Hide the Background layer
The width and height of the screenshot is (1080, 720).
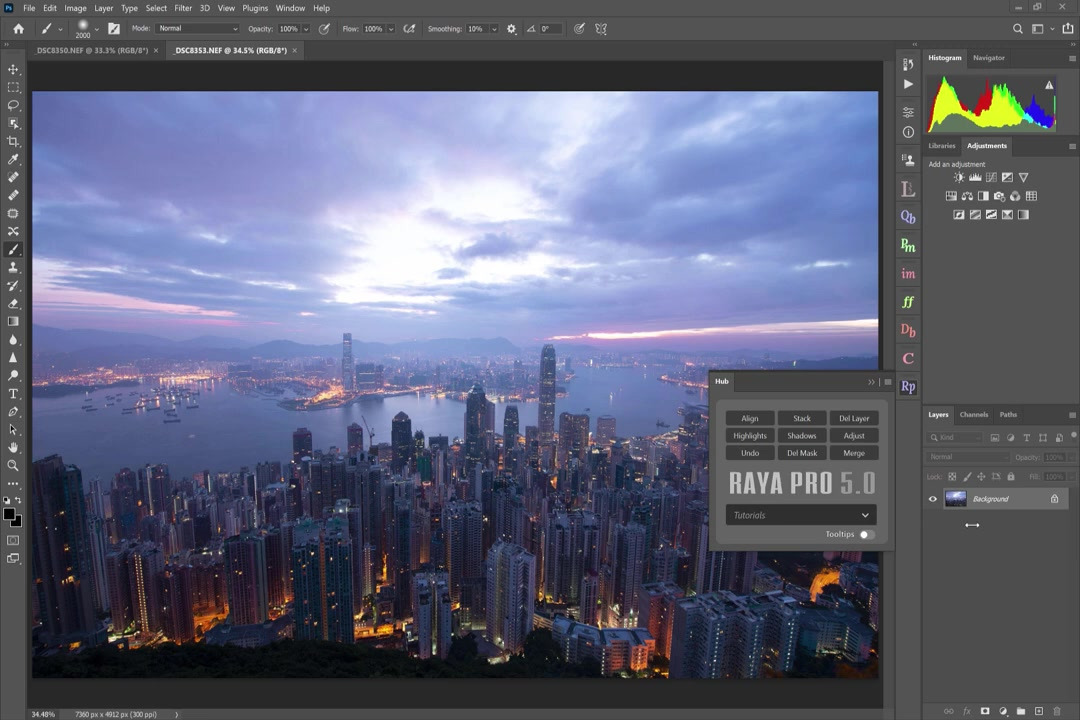click(x=933, y=499)
